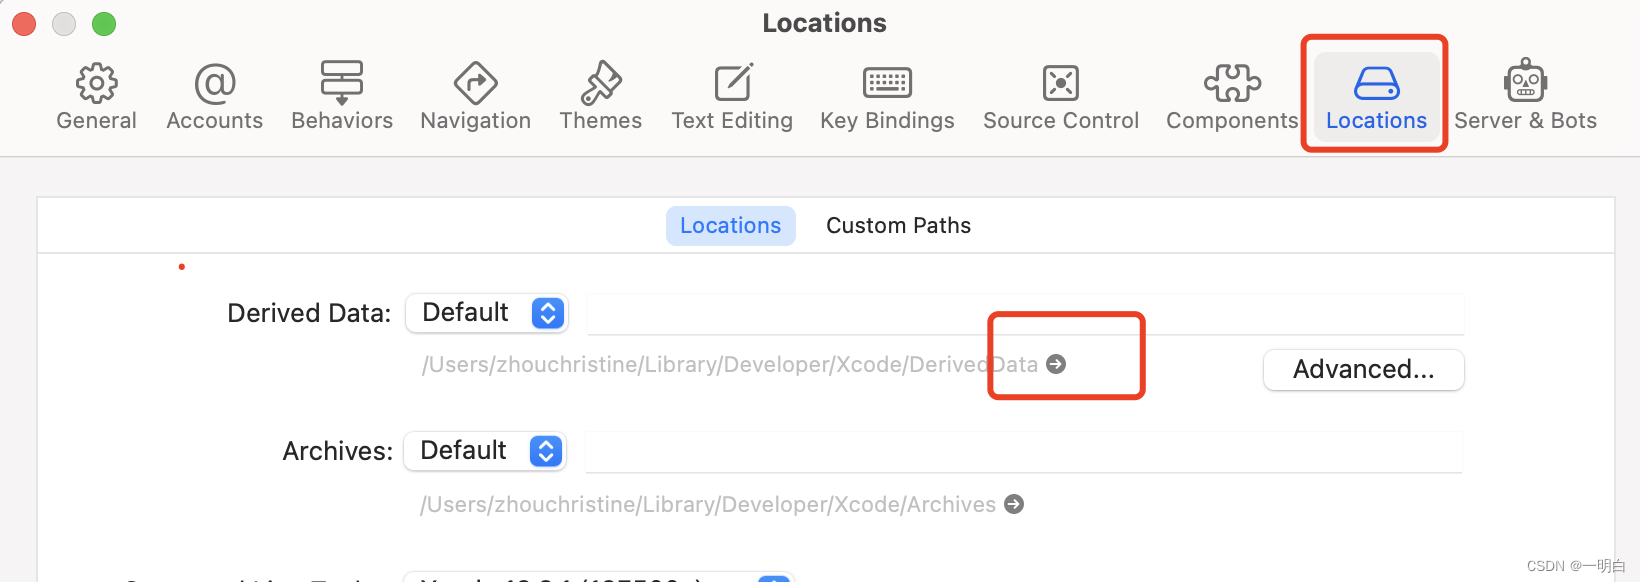The height and width of the screenshot is (582, 1640).
Task: Click the Derived Data path text field
Action: tap(1026, 314)
